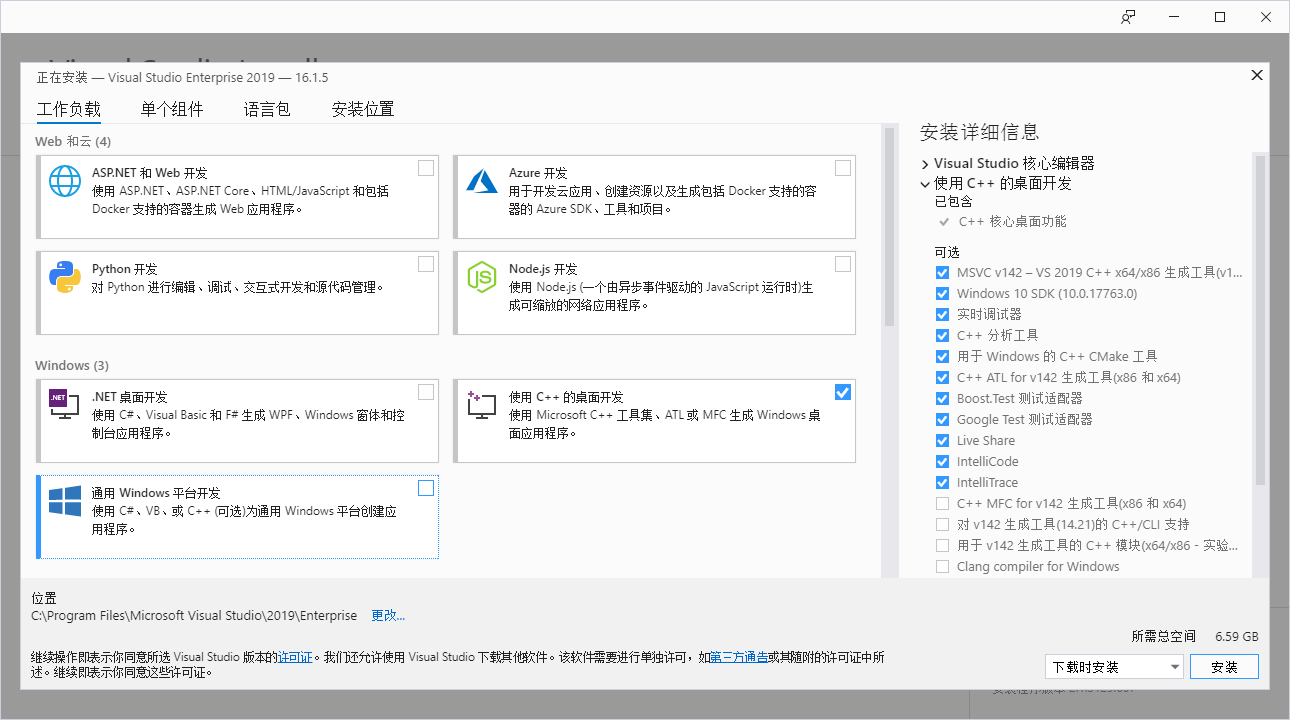Uncheck the 实时调试器 option
Image resolution: width=1290 pixels, height=720 pixels.
942,314
